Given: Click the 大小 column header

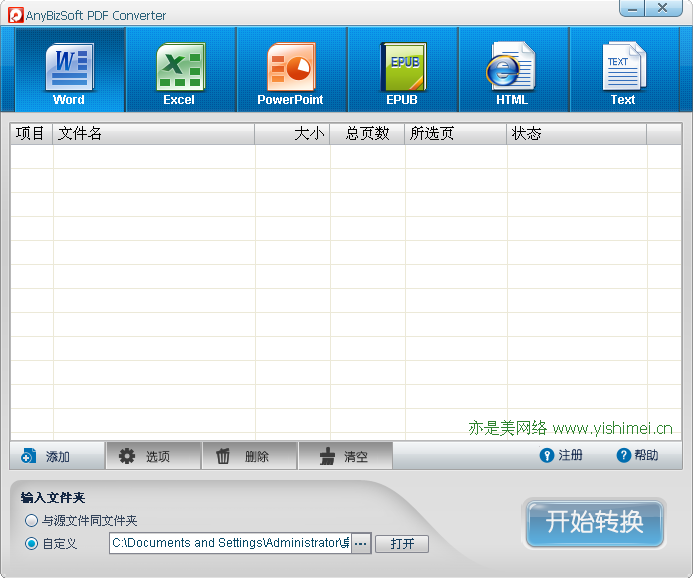Looking at the screenshot, I should pyautogui.click(x=292, y=133).
